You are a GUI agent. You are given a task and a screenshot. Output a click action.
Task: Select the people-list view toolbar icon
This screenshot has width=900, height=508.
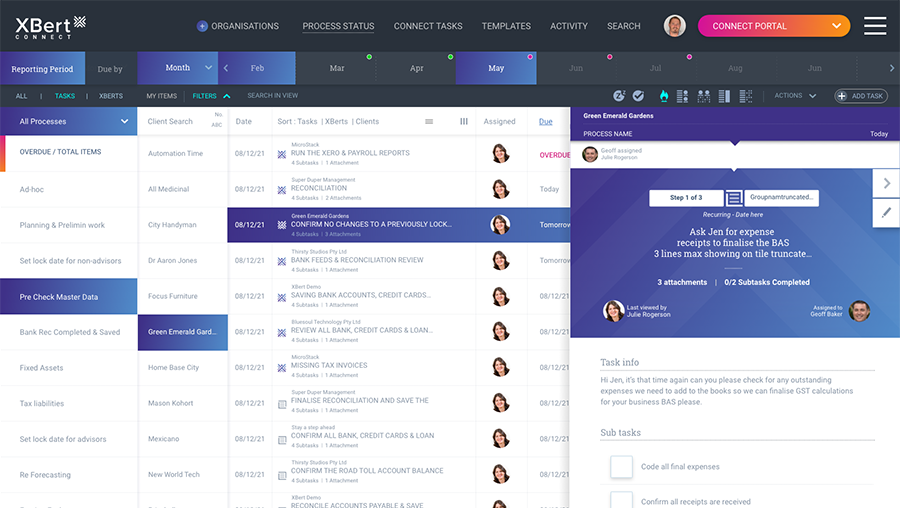coord(682,96)
